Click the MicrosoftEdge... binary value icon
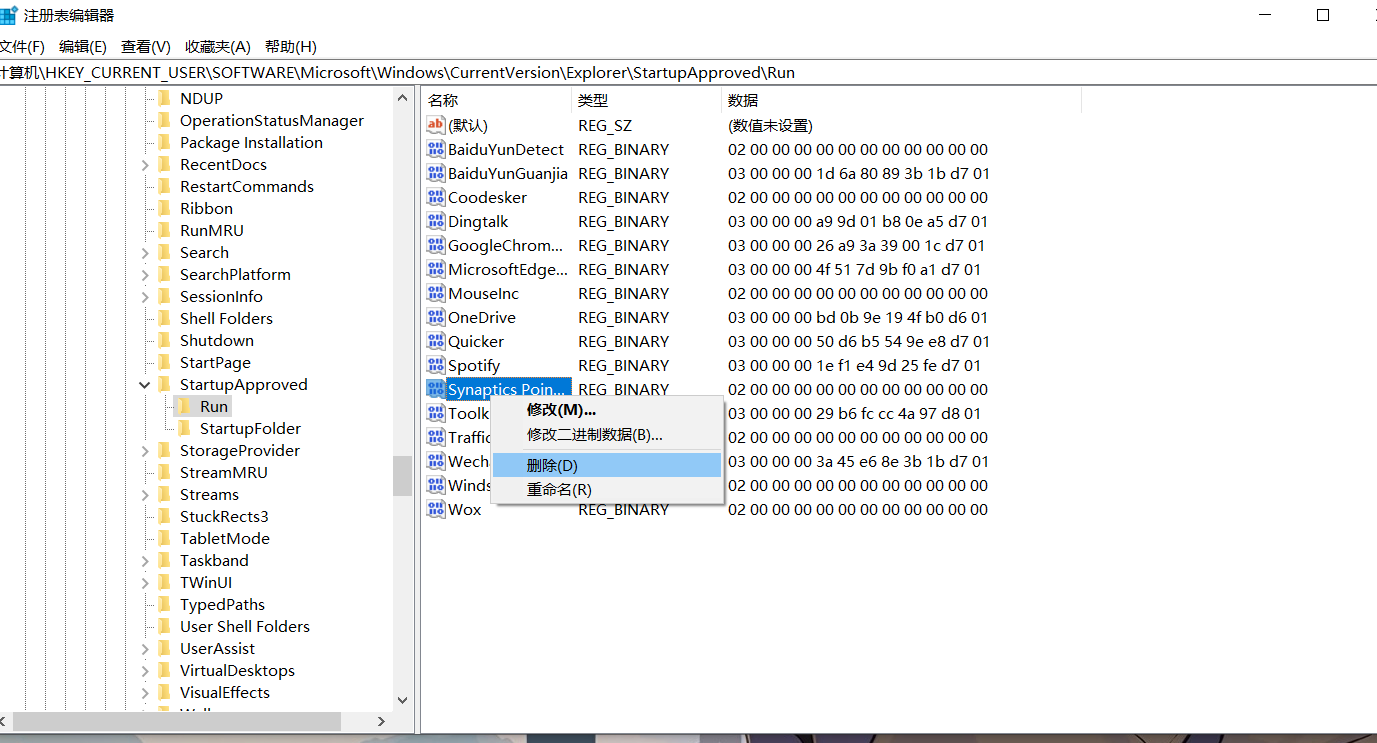Image resolution: width=1377 pixels, height=743 pixels. (435, 270)
